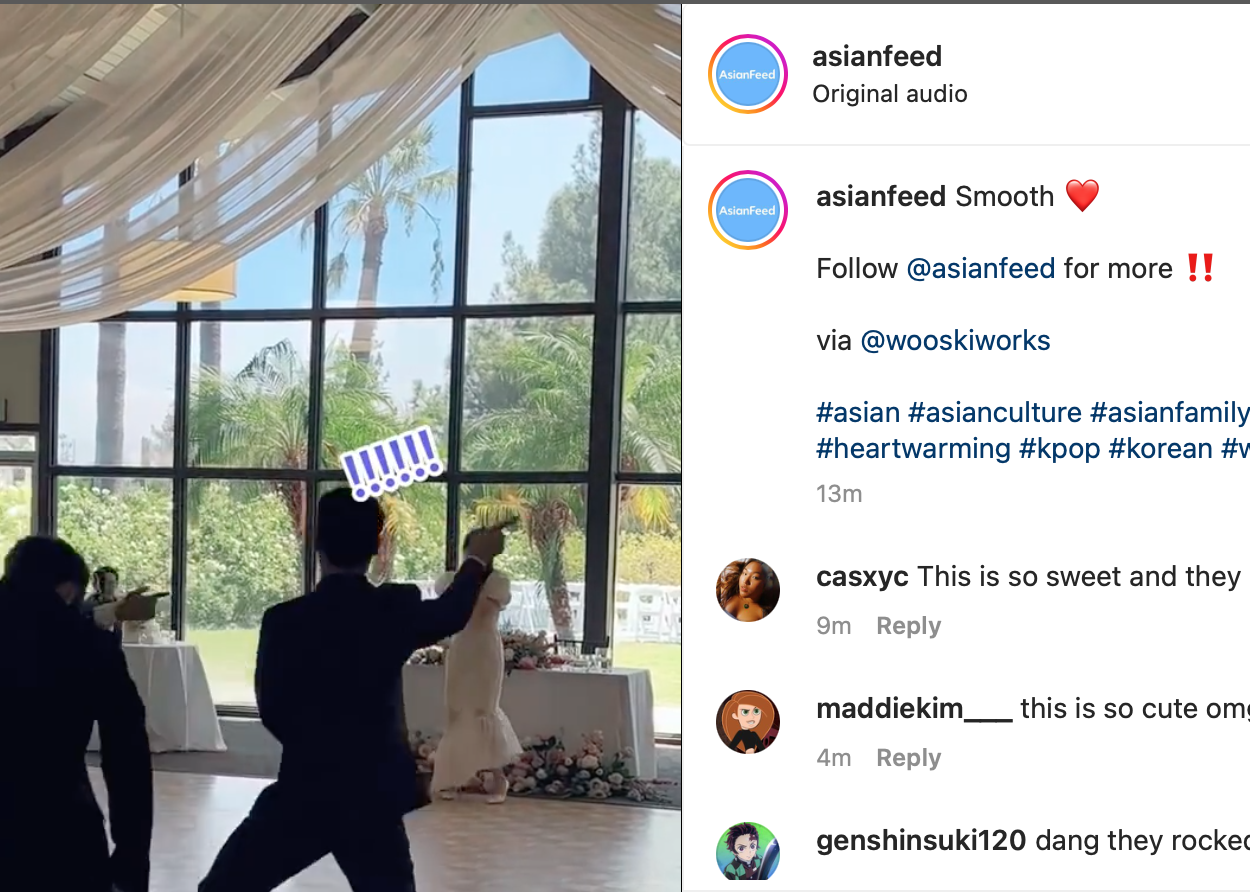Viewport: 1250px width, 892px height.
Task: Open the #kpop hashtag
Action: pos(1059,449)
